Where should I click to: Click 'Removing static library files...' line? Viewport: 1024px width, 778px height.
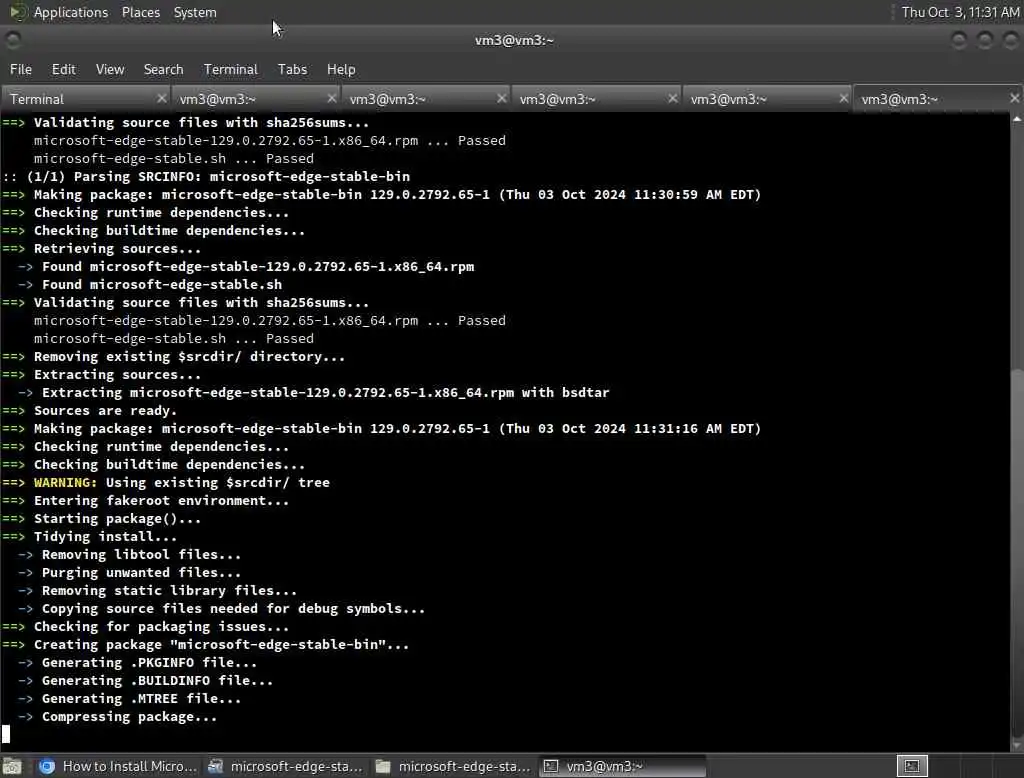169,591
